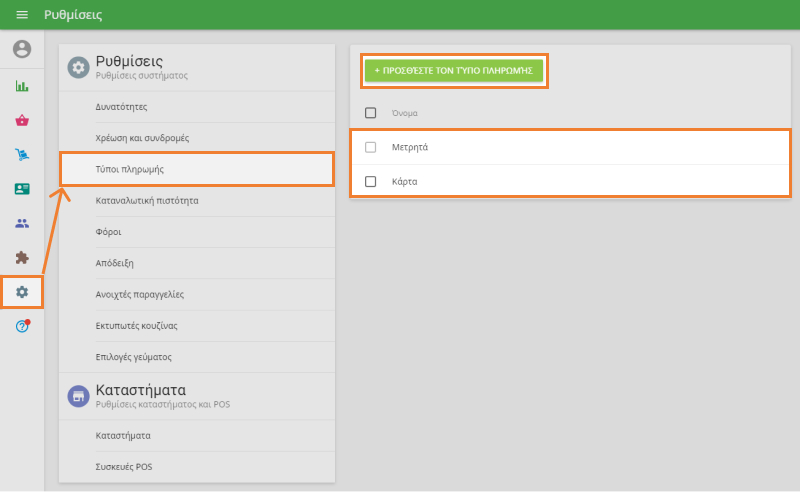Viewport: 800px width, 492px height.
Task: Open the items shopping basket icon
Action: tap(22, 120)
